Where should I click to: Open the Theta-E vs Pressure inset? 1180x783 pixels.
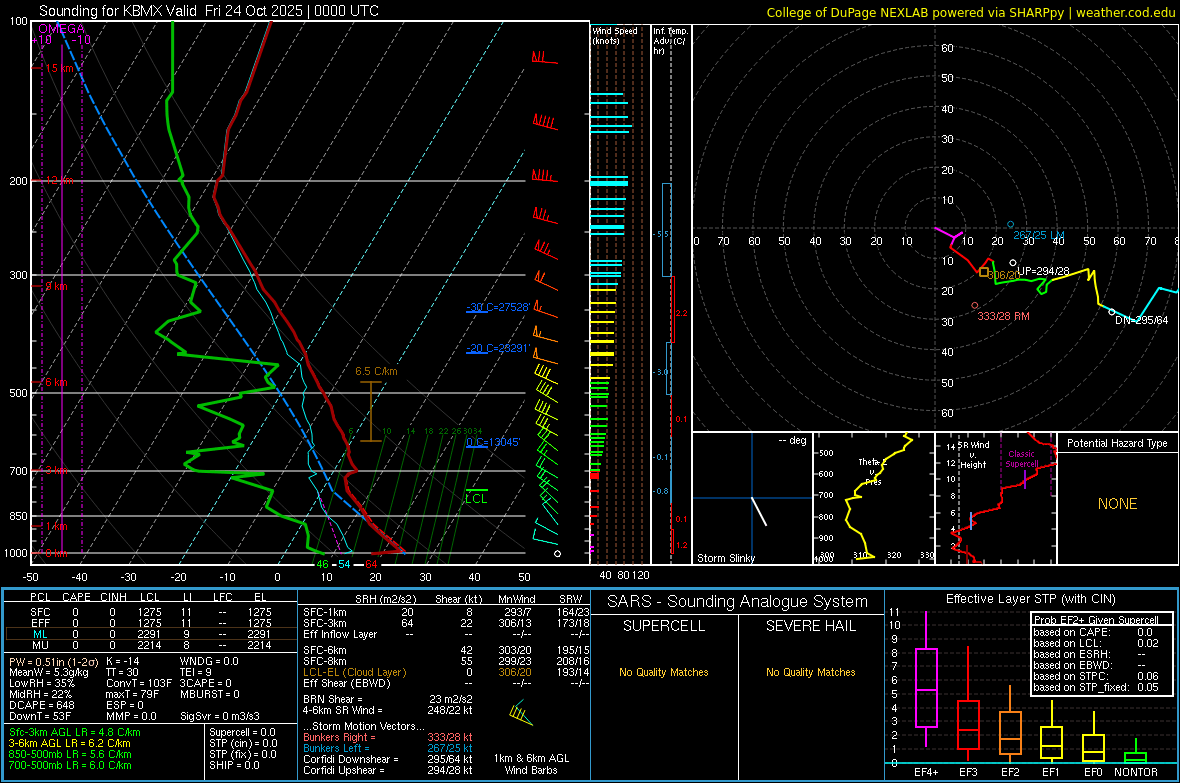[x=874, y=498]
